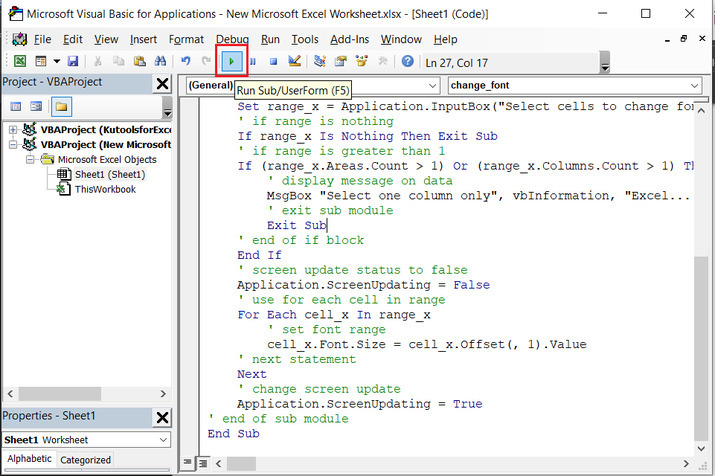
Task: Switch to Alphabetic properties tab
Action: 29,459
